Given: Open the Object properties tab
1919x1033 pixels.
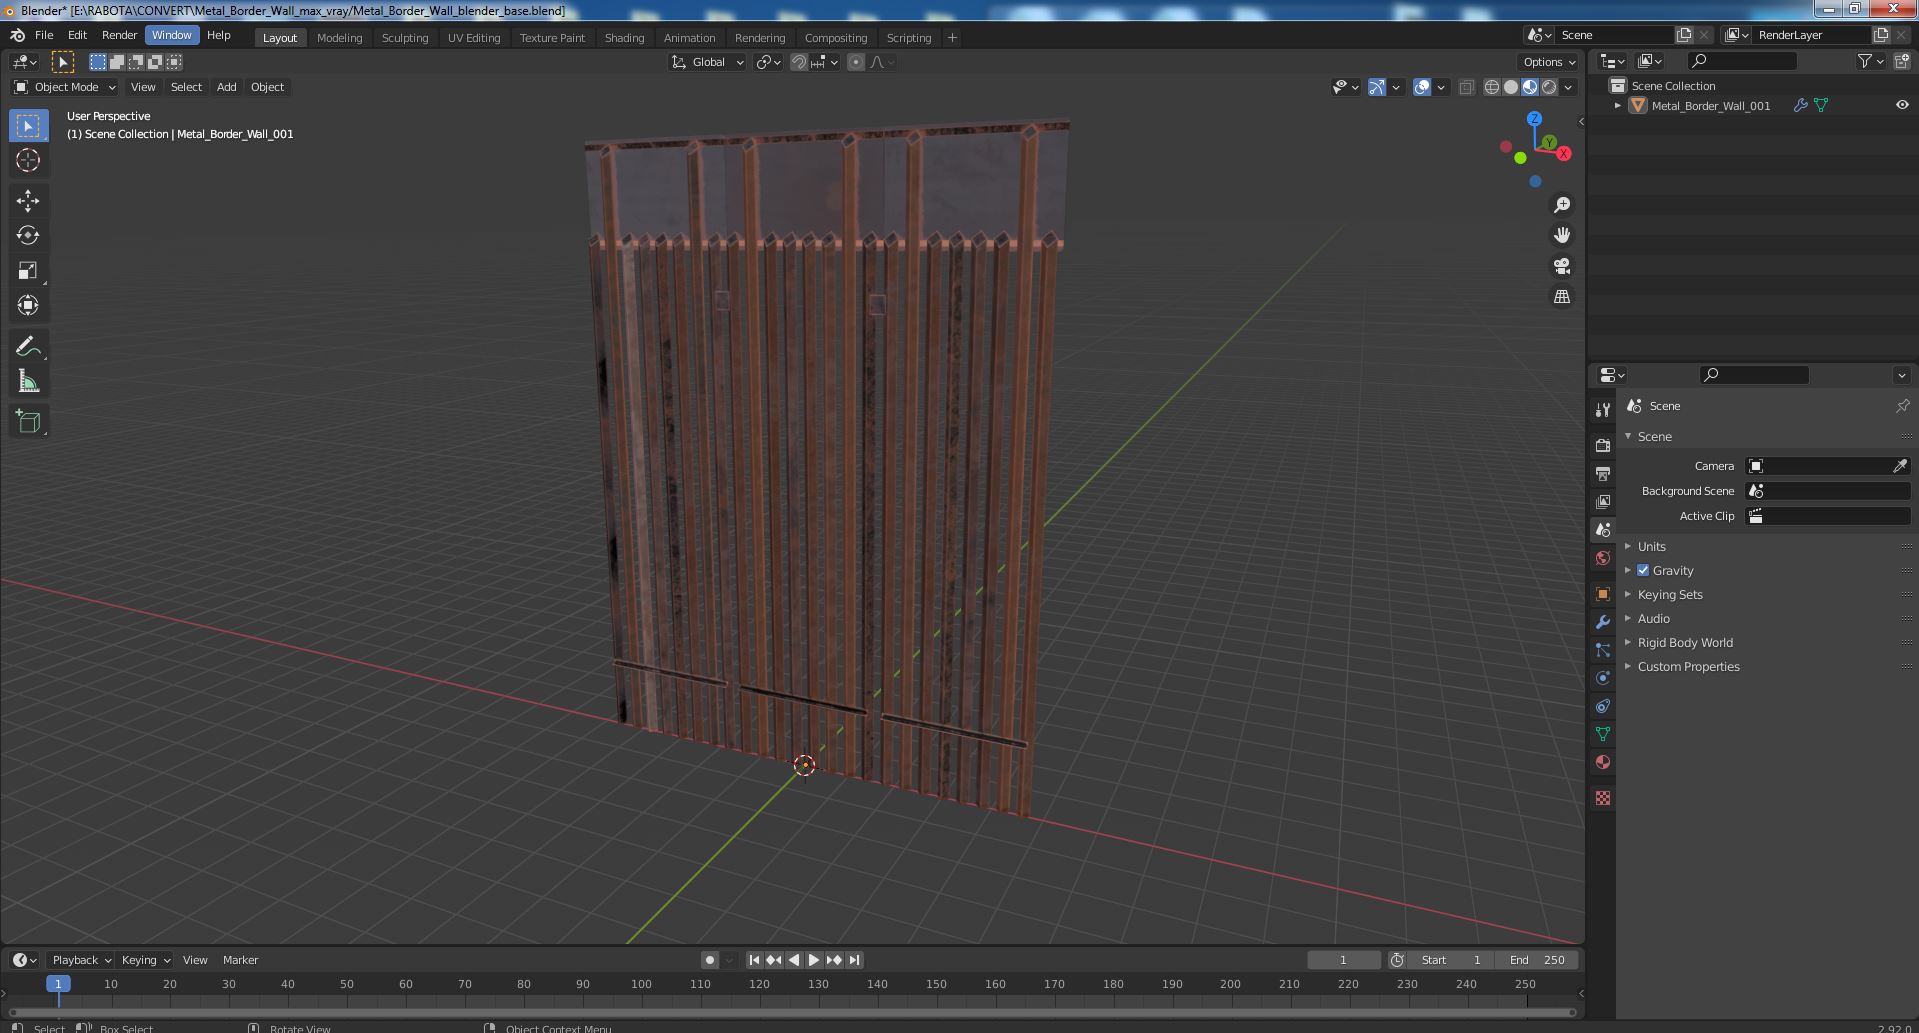Looking at the screenshot, I should 1603,594.
